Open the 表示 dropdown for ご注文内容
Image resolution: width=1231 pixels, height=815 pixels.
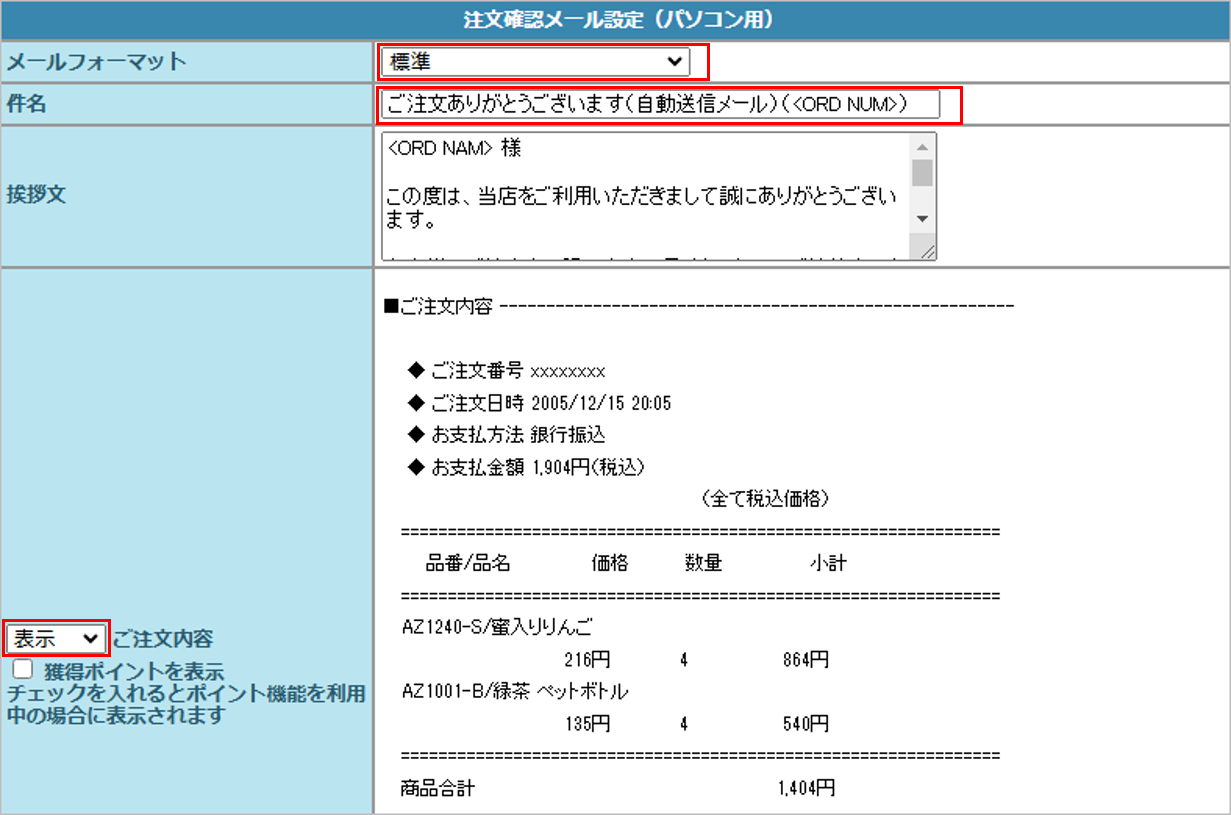56,638
